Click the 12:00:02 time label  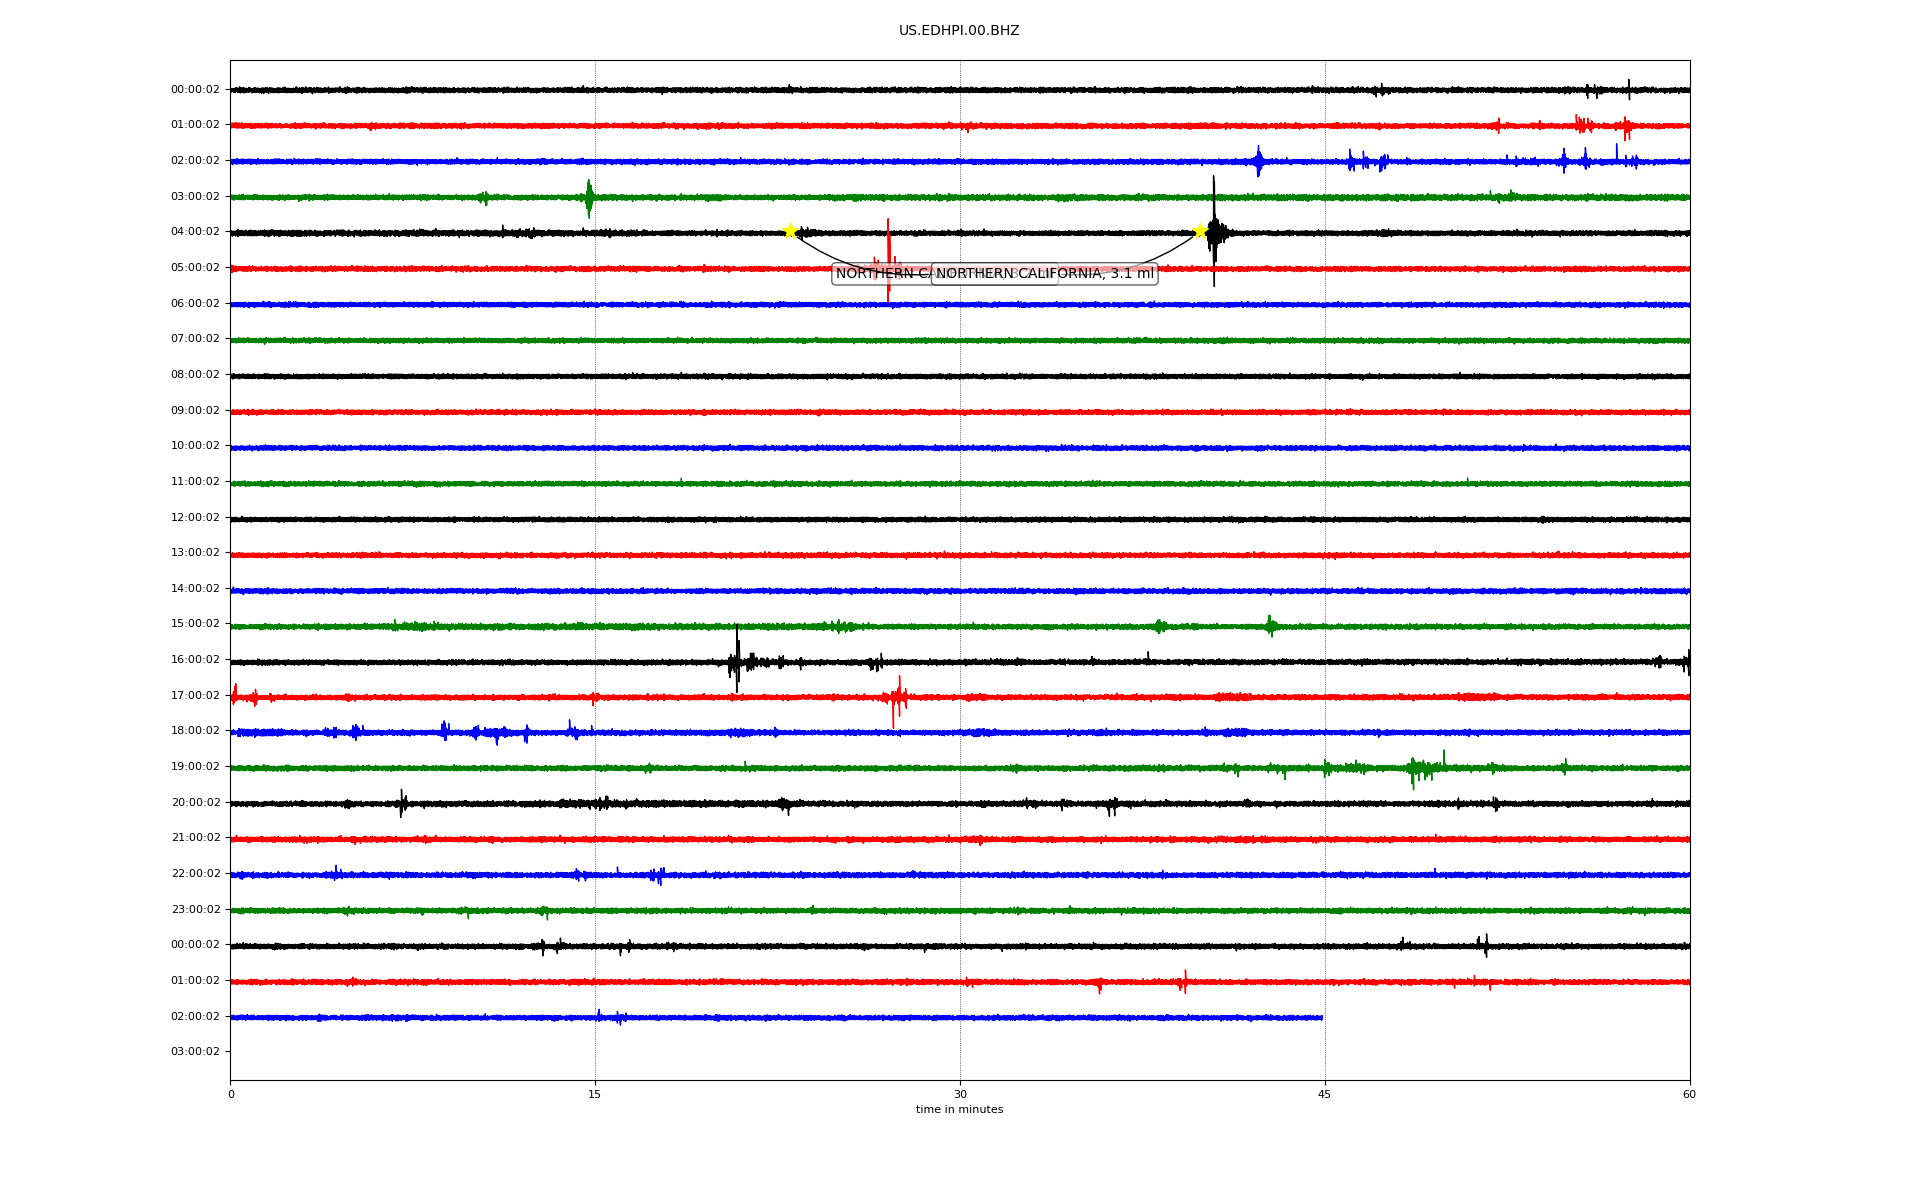point(195,518)
